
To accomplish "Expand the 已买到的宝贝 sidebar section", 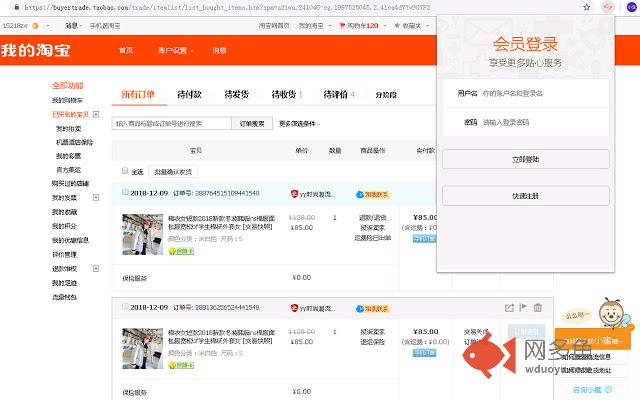I will tap(96, 114).
